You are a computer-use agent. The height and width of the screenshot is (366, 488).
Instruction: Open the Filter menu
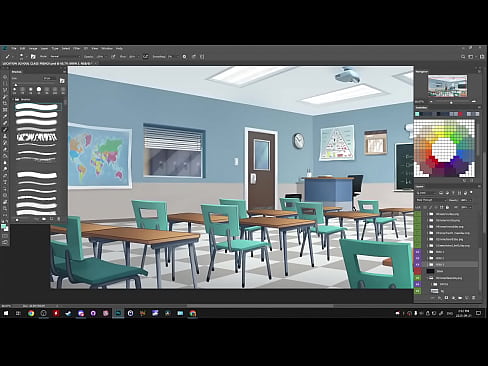coord(76,48)
